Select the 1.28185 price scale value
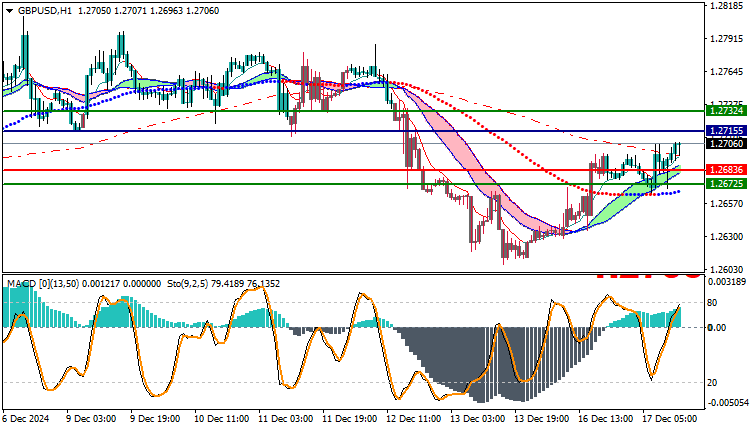Viewport: 750px width, 430px height. 727,6
